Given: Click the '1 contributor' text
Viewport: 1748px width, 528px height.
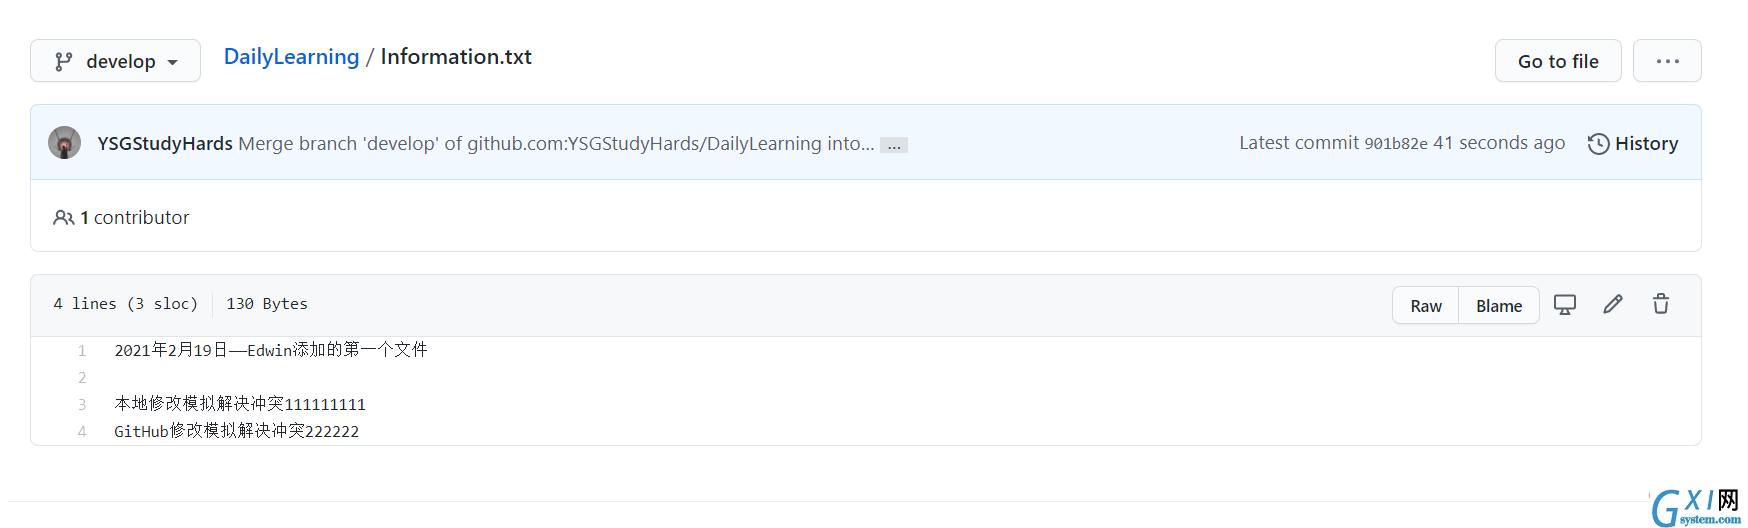Looking at the screenshot, I should pyautogui.click(x=134, y=218).
